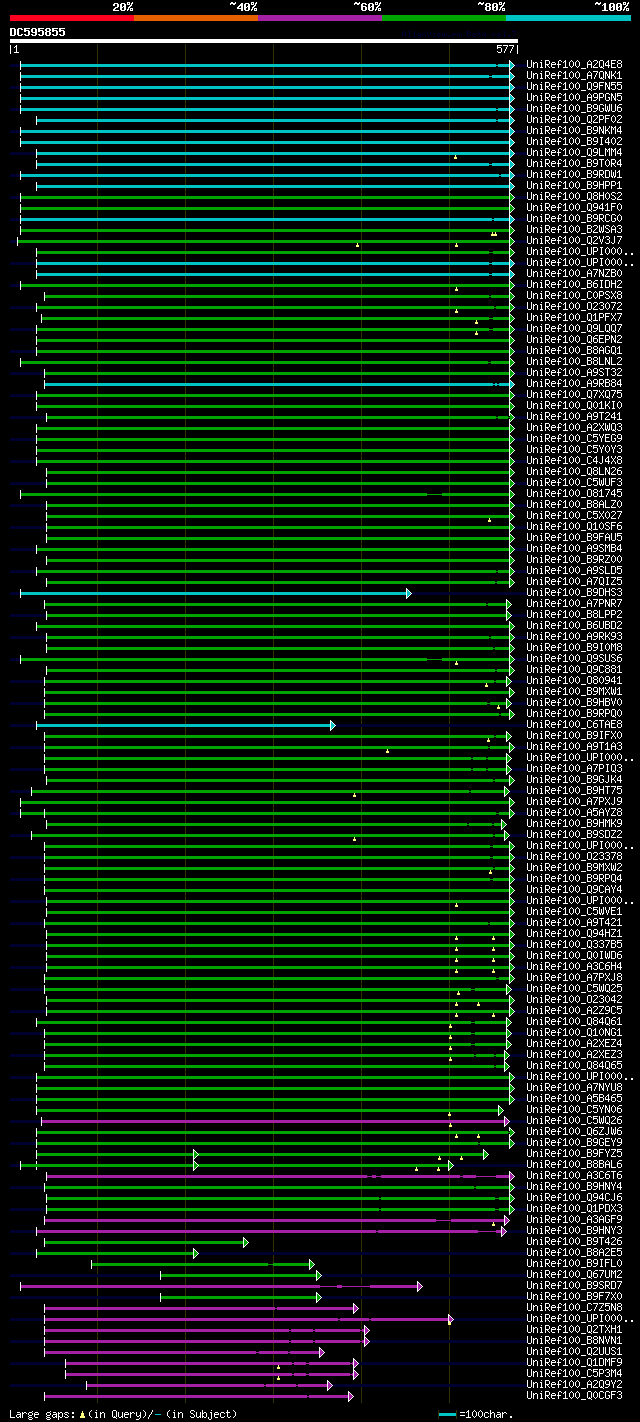This screenshot has height=1422, width=640.
Task: Open hit UniRef100_B9GEY9
Action: (574, 1142)
